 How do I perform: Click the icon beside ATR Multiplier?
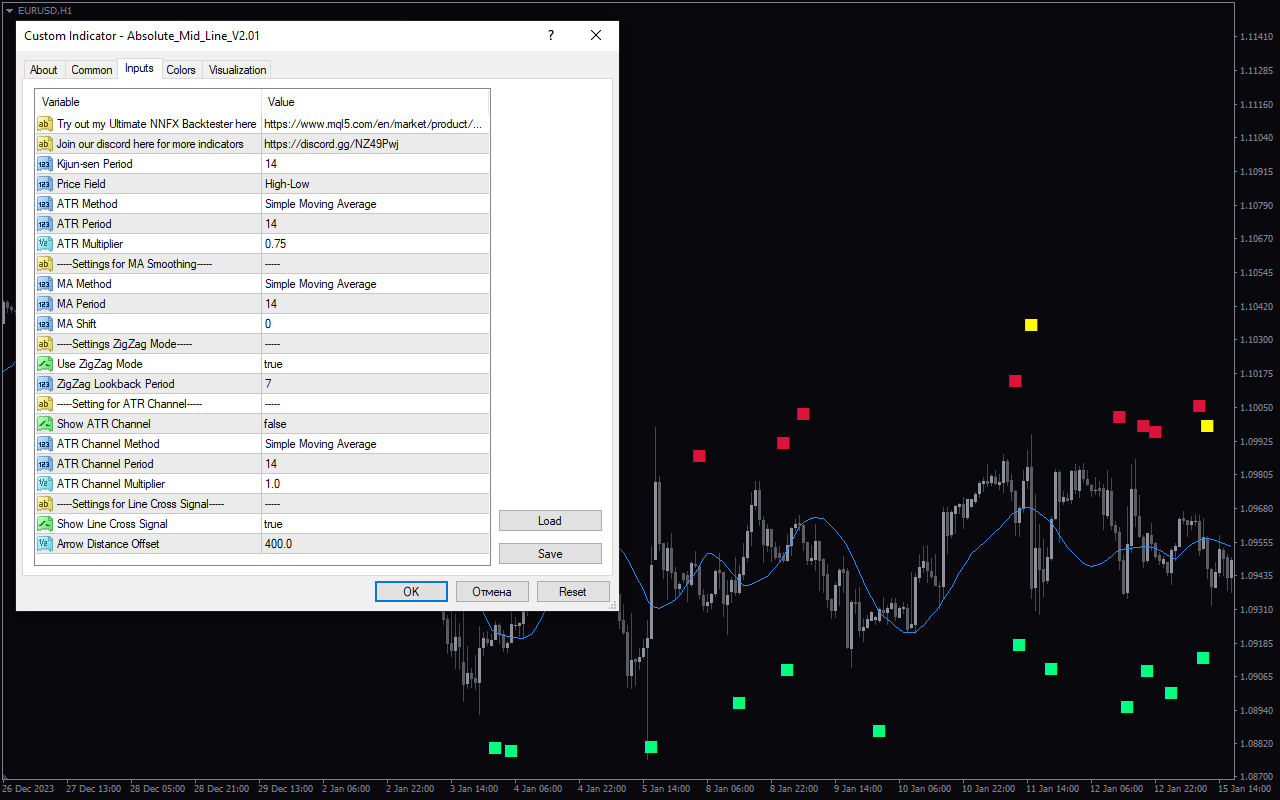pyautogui.click(x=45, y=244)
